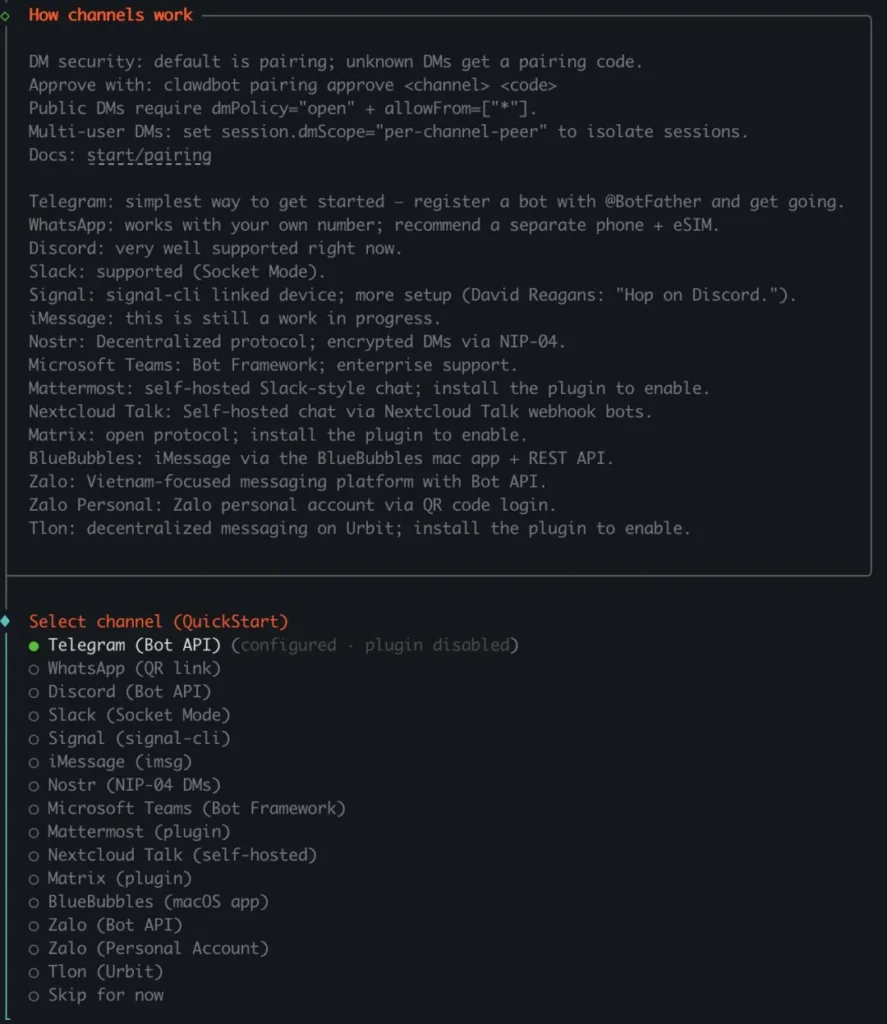Select Discord (Bot API) channel
The width and height of the screenshot is (887, 1024).
click(x=129, y=691)
